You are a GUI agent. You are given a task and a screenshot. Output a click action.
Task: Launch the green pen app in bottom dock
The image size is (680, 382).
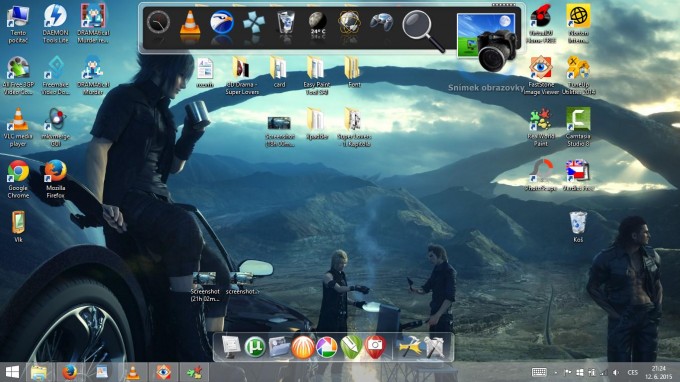click(351, 347)
